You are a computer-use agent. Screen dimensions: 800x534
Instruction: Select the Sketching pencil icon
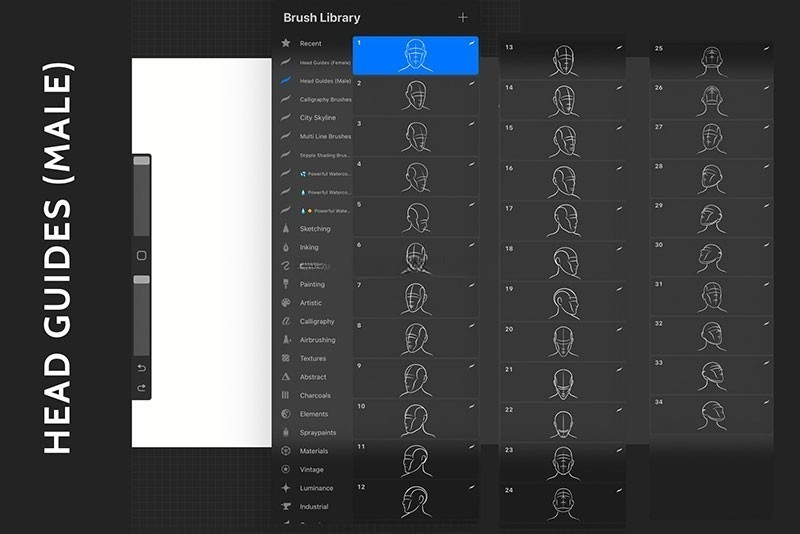coord(286,229)
